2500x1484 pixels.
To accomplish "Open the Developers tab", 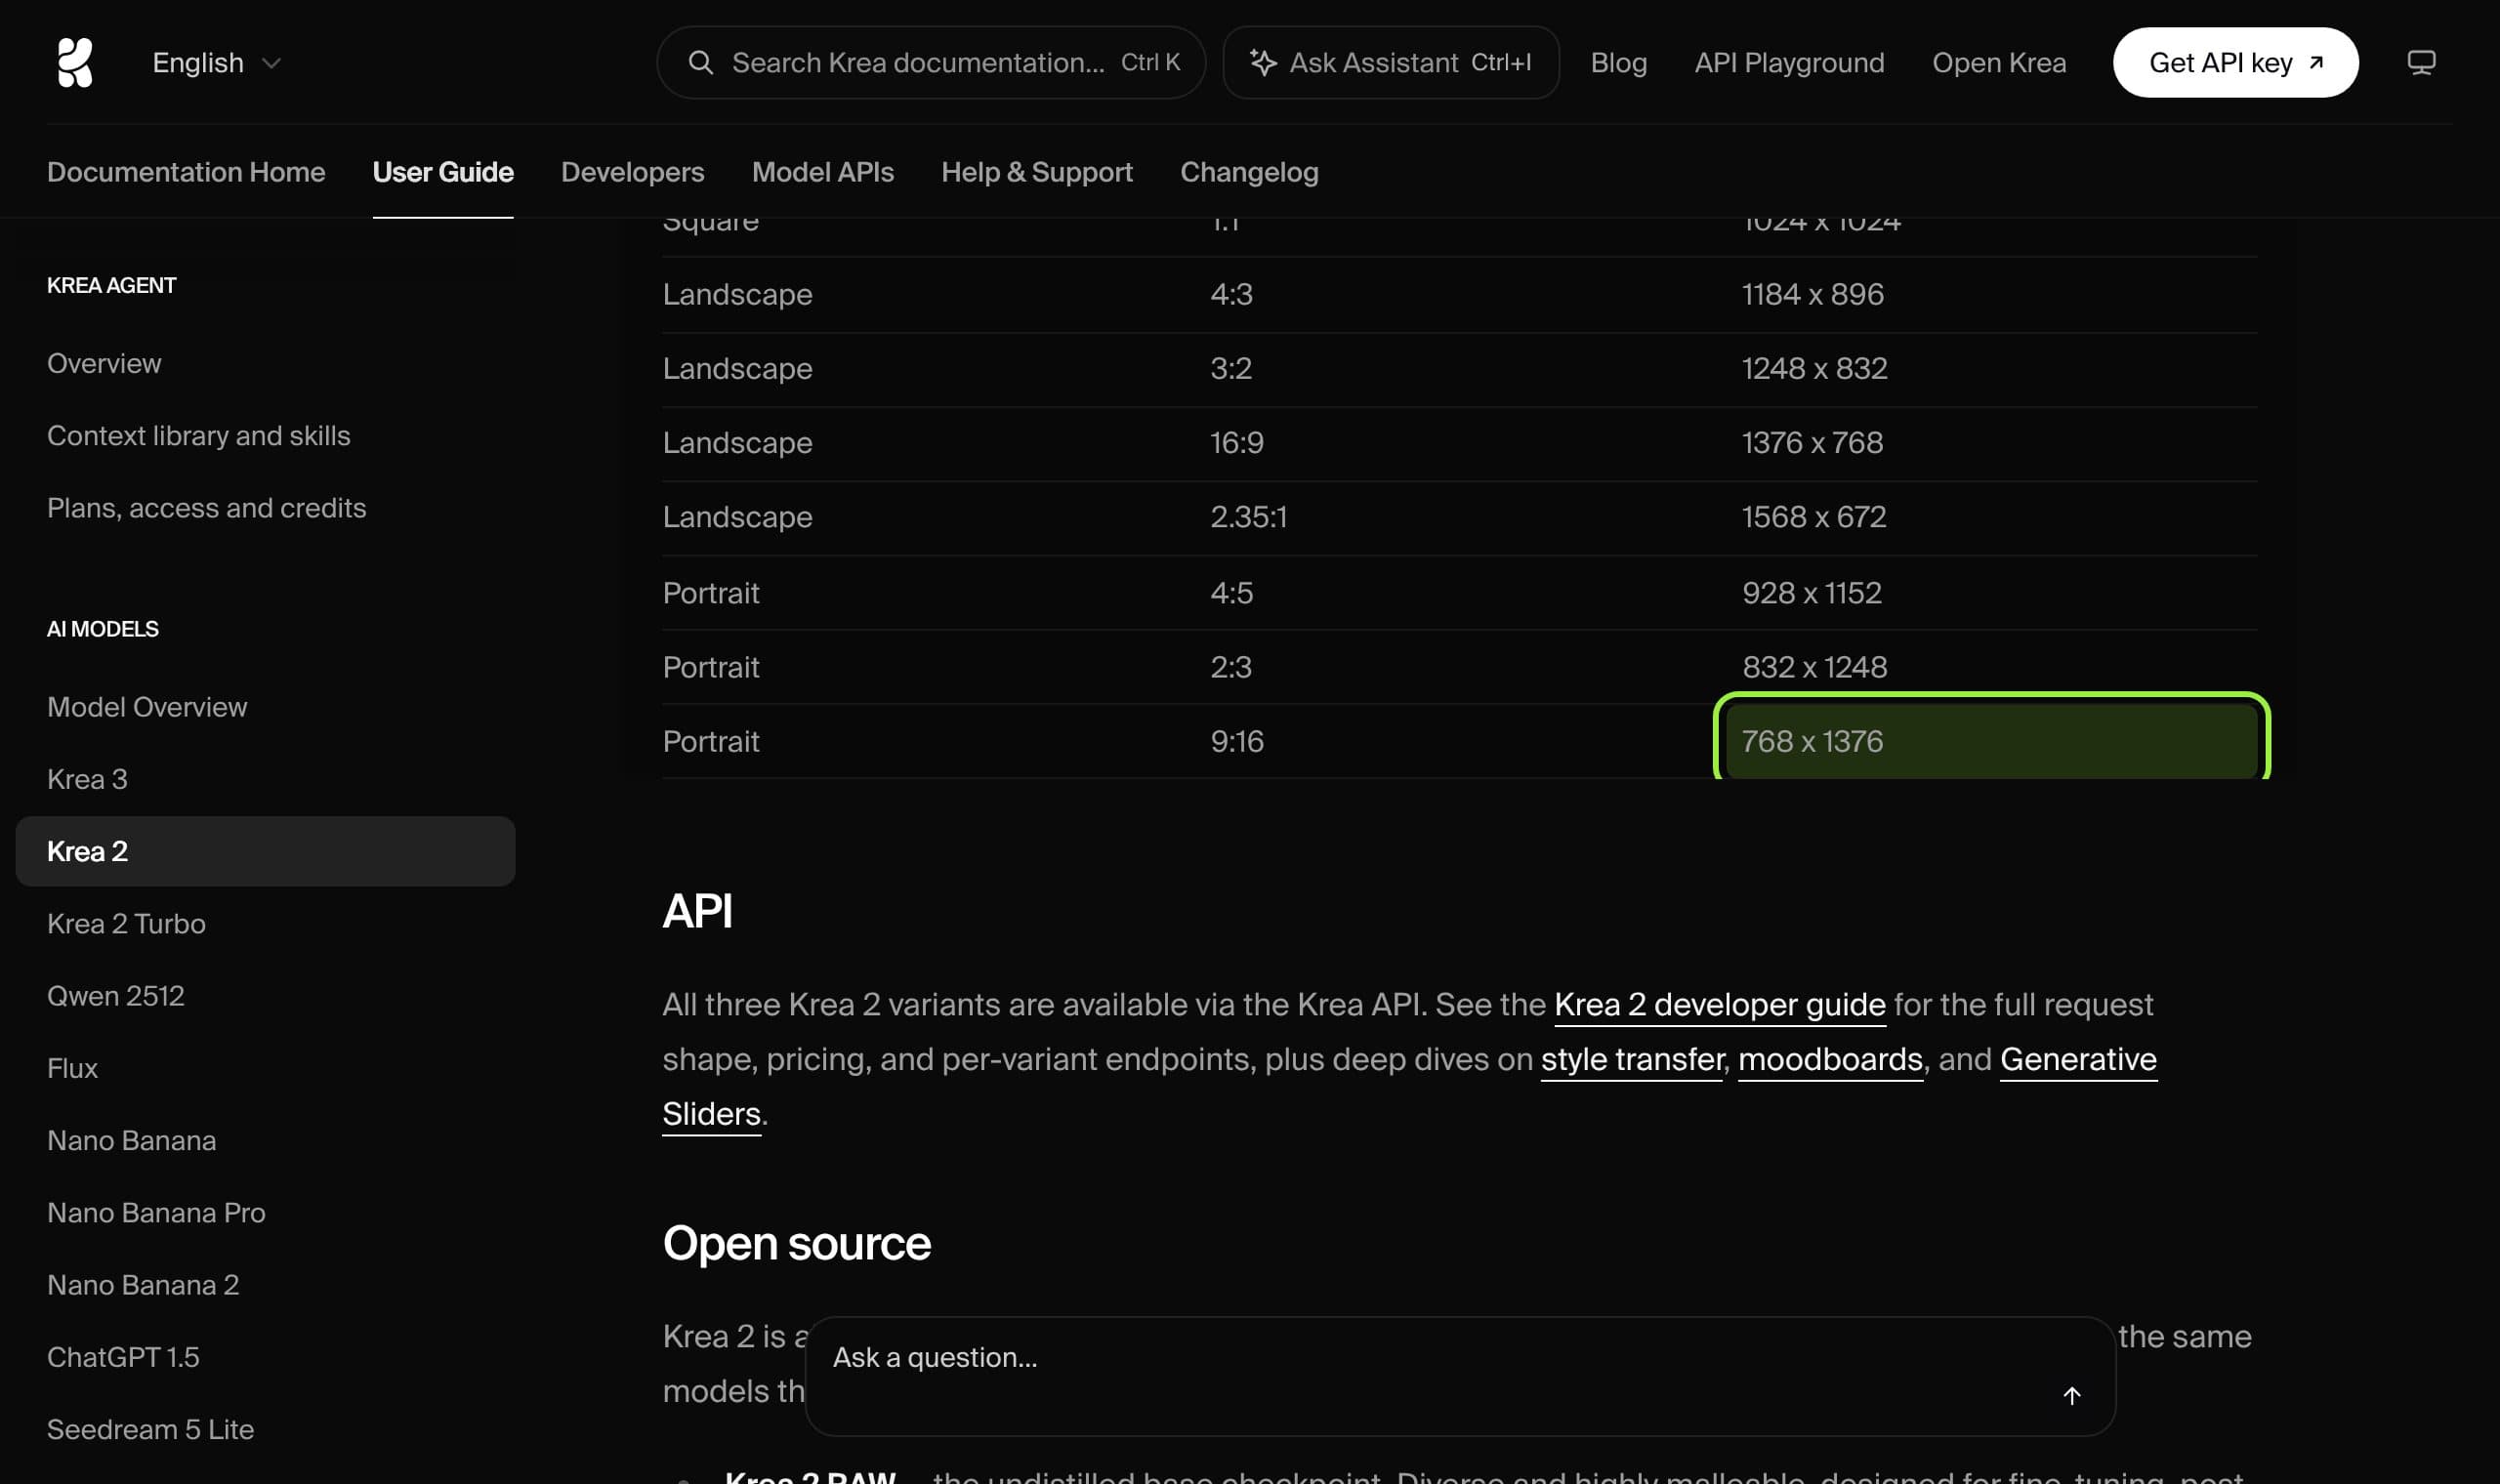I will 632,172.
